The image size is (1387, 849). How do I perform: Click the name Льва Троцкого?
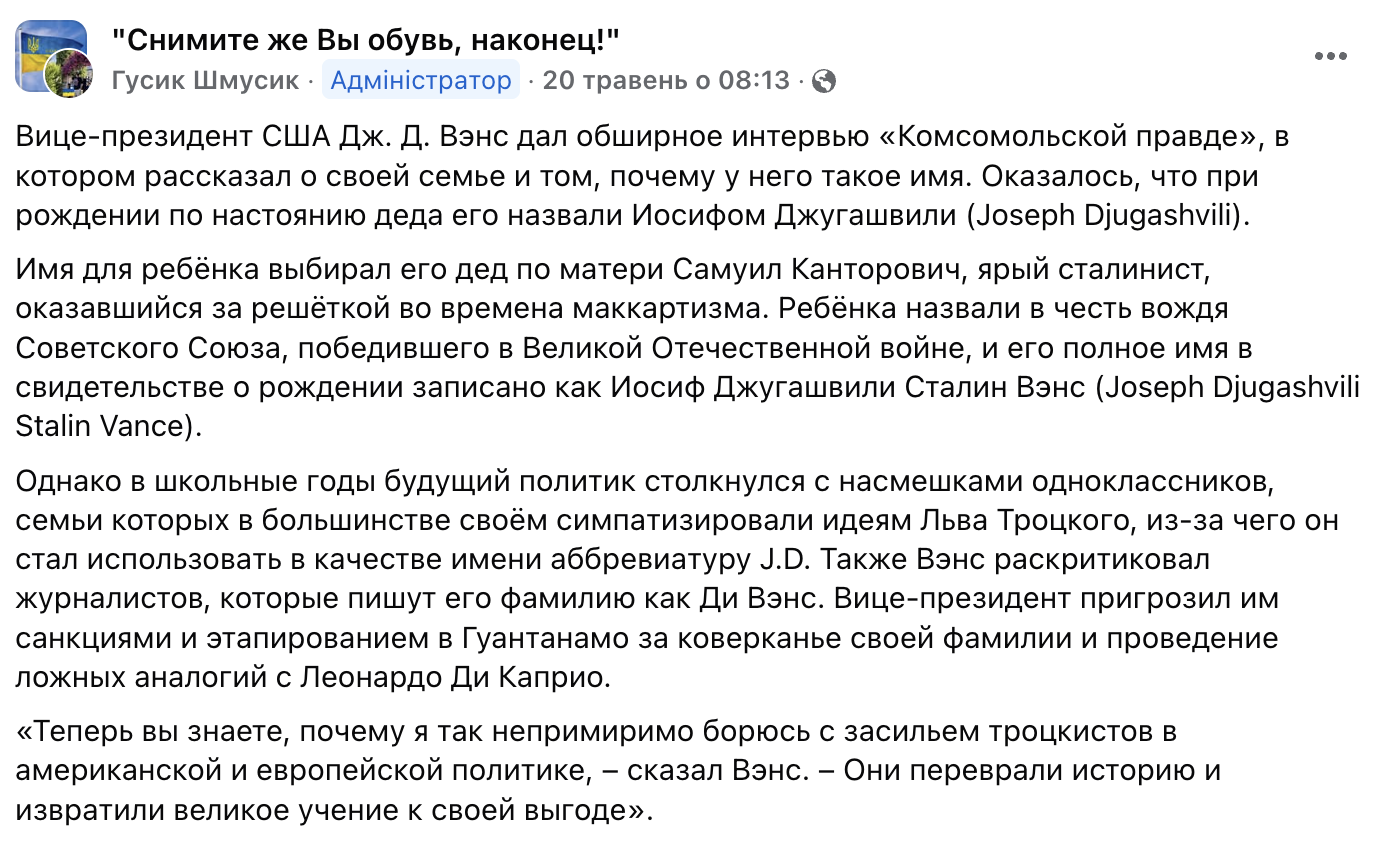pos(1010,520)
